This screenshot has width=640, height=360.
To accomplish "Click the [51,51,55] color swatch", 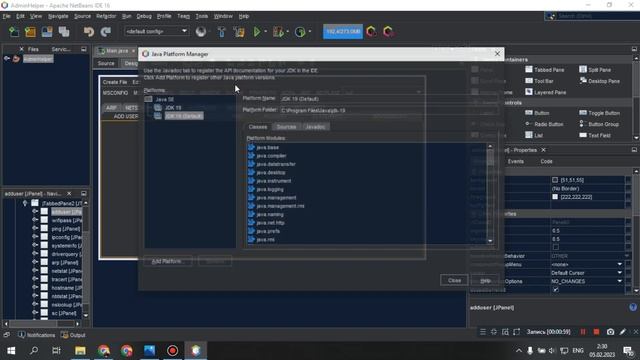I will coord(555,180).
